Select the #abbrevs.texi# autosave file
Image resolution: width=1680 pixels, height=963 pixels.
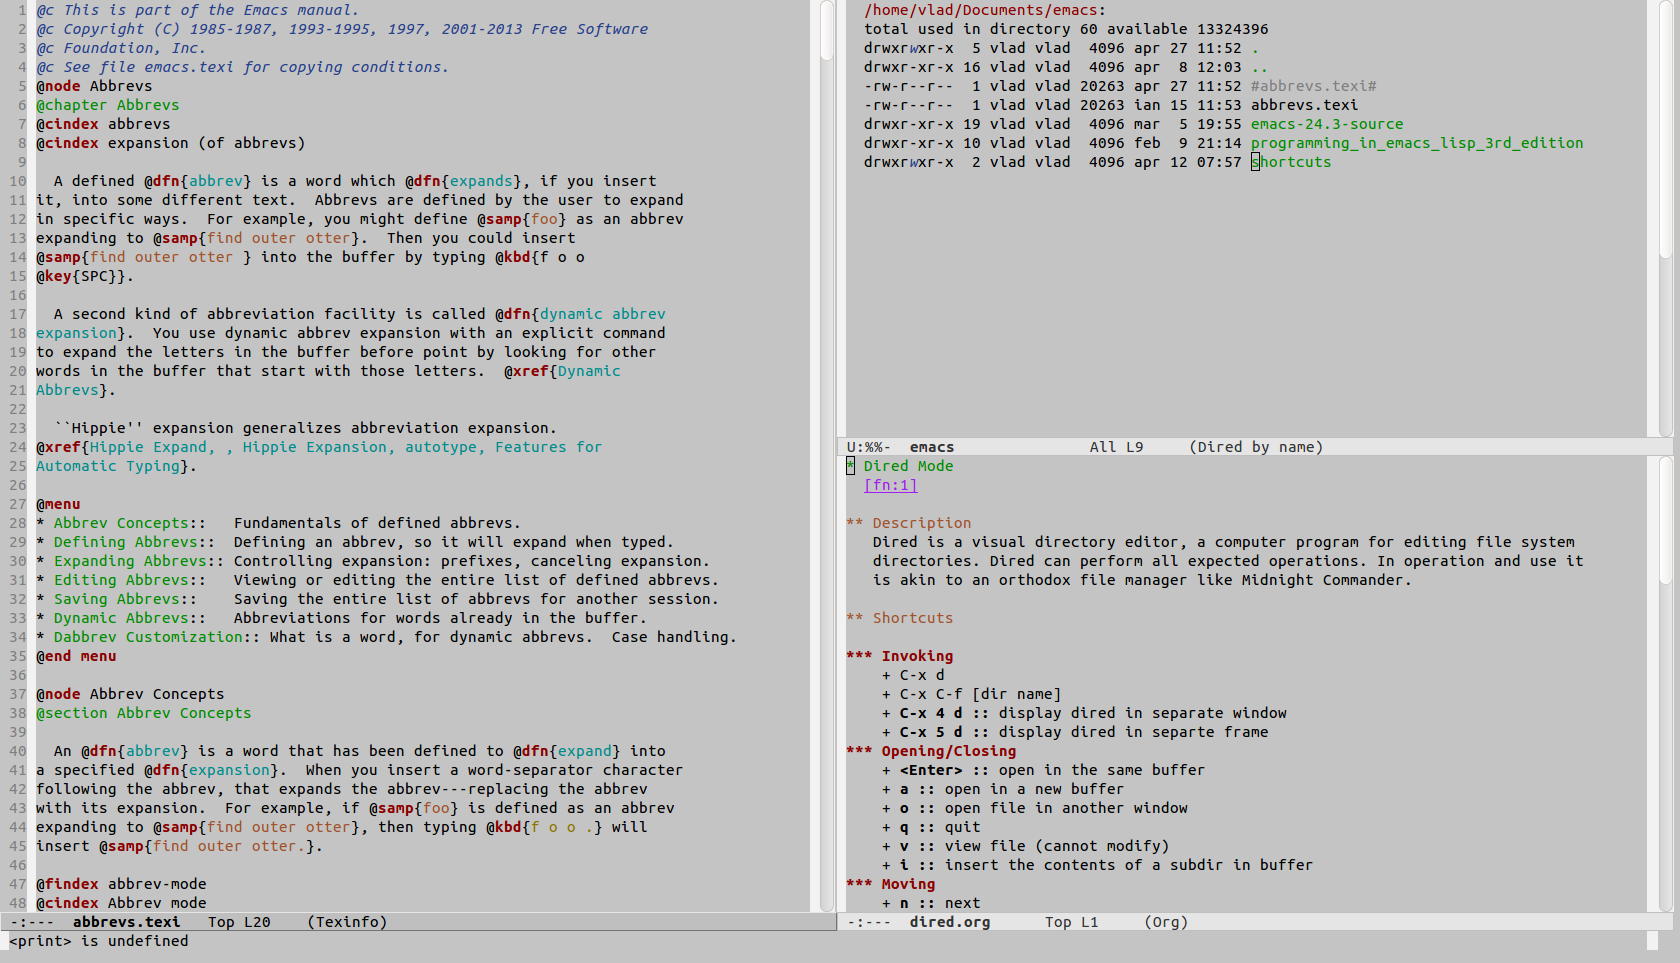click(1314, 86)
